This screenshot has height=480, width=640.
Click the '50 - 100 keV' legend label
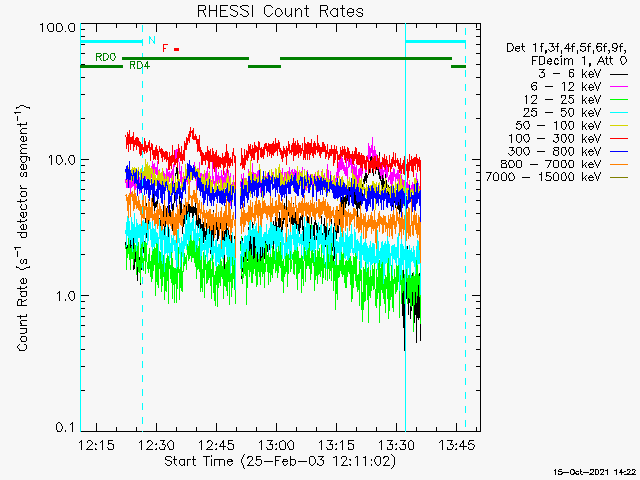(x=558, y=125)
